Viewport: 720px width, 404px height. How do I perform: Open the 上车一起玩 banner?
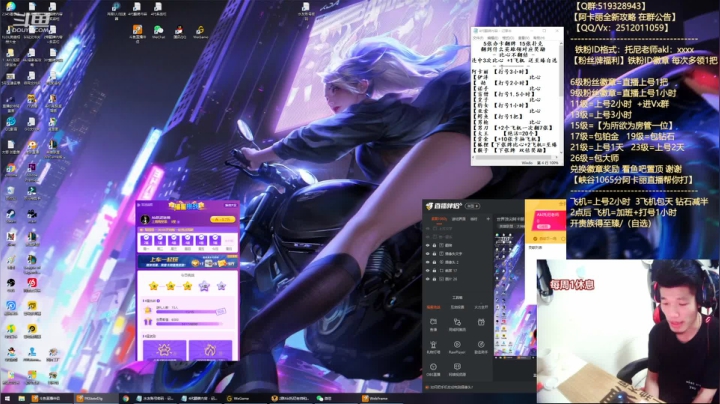point(188,262)
